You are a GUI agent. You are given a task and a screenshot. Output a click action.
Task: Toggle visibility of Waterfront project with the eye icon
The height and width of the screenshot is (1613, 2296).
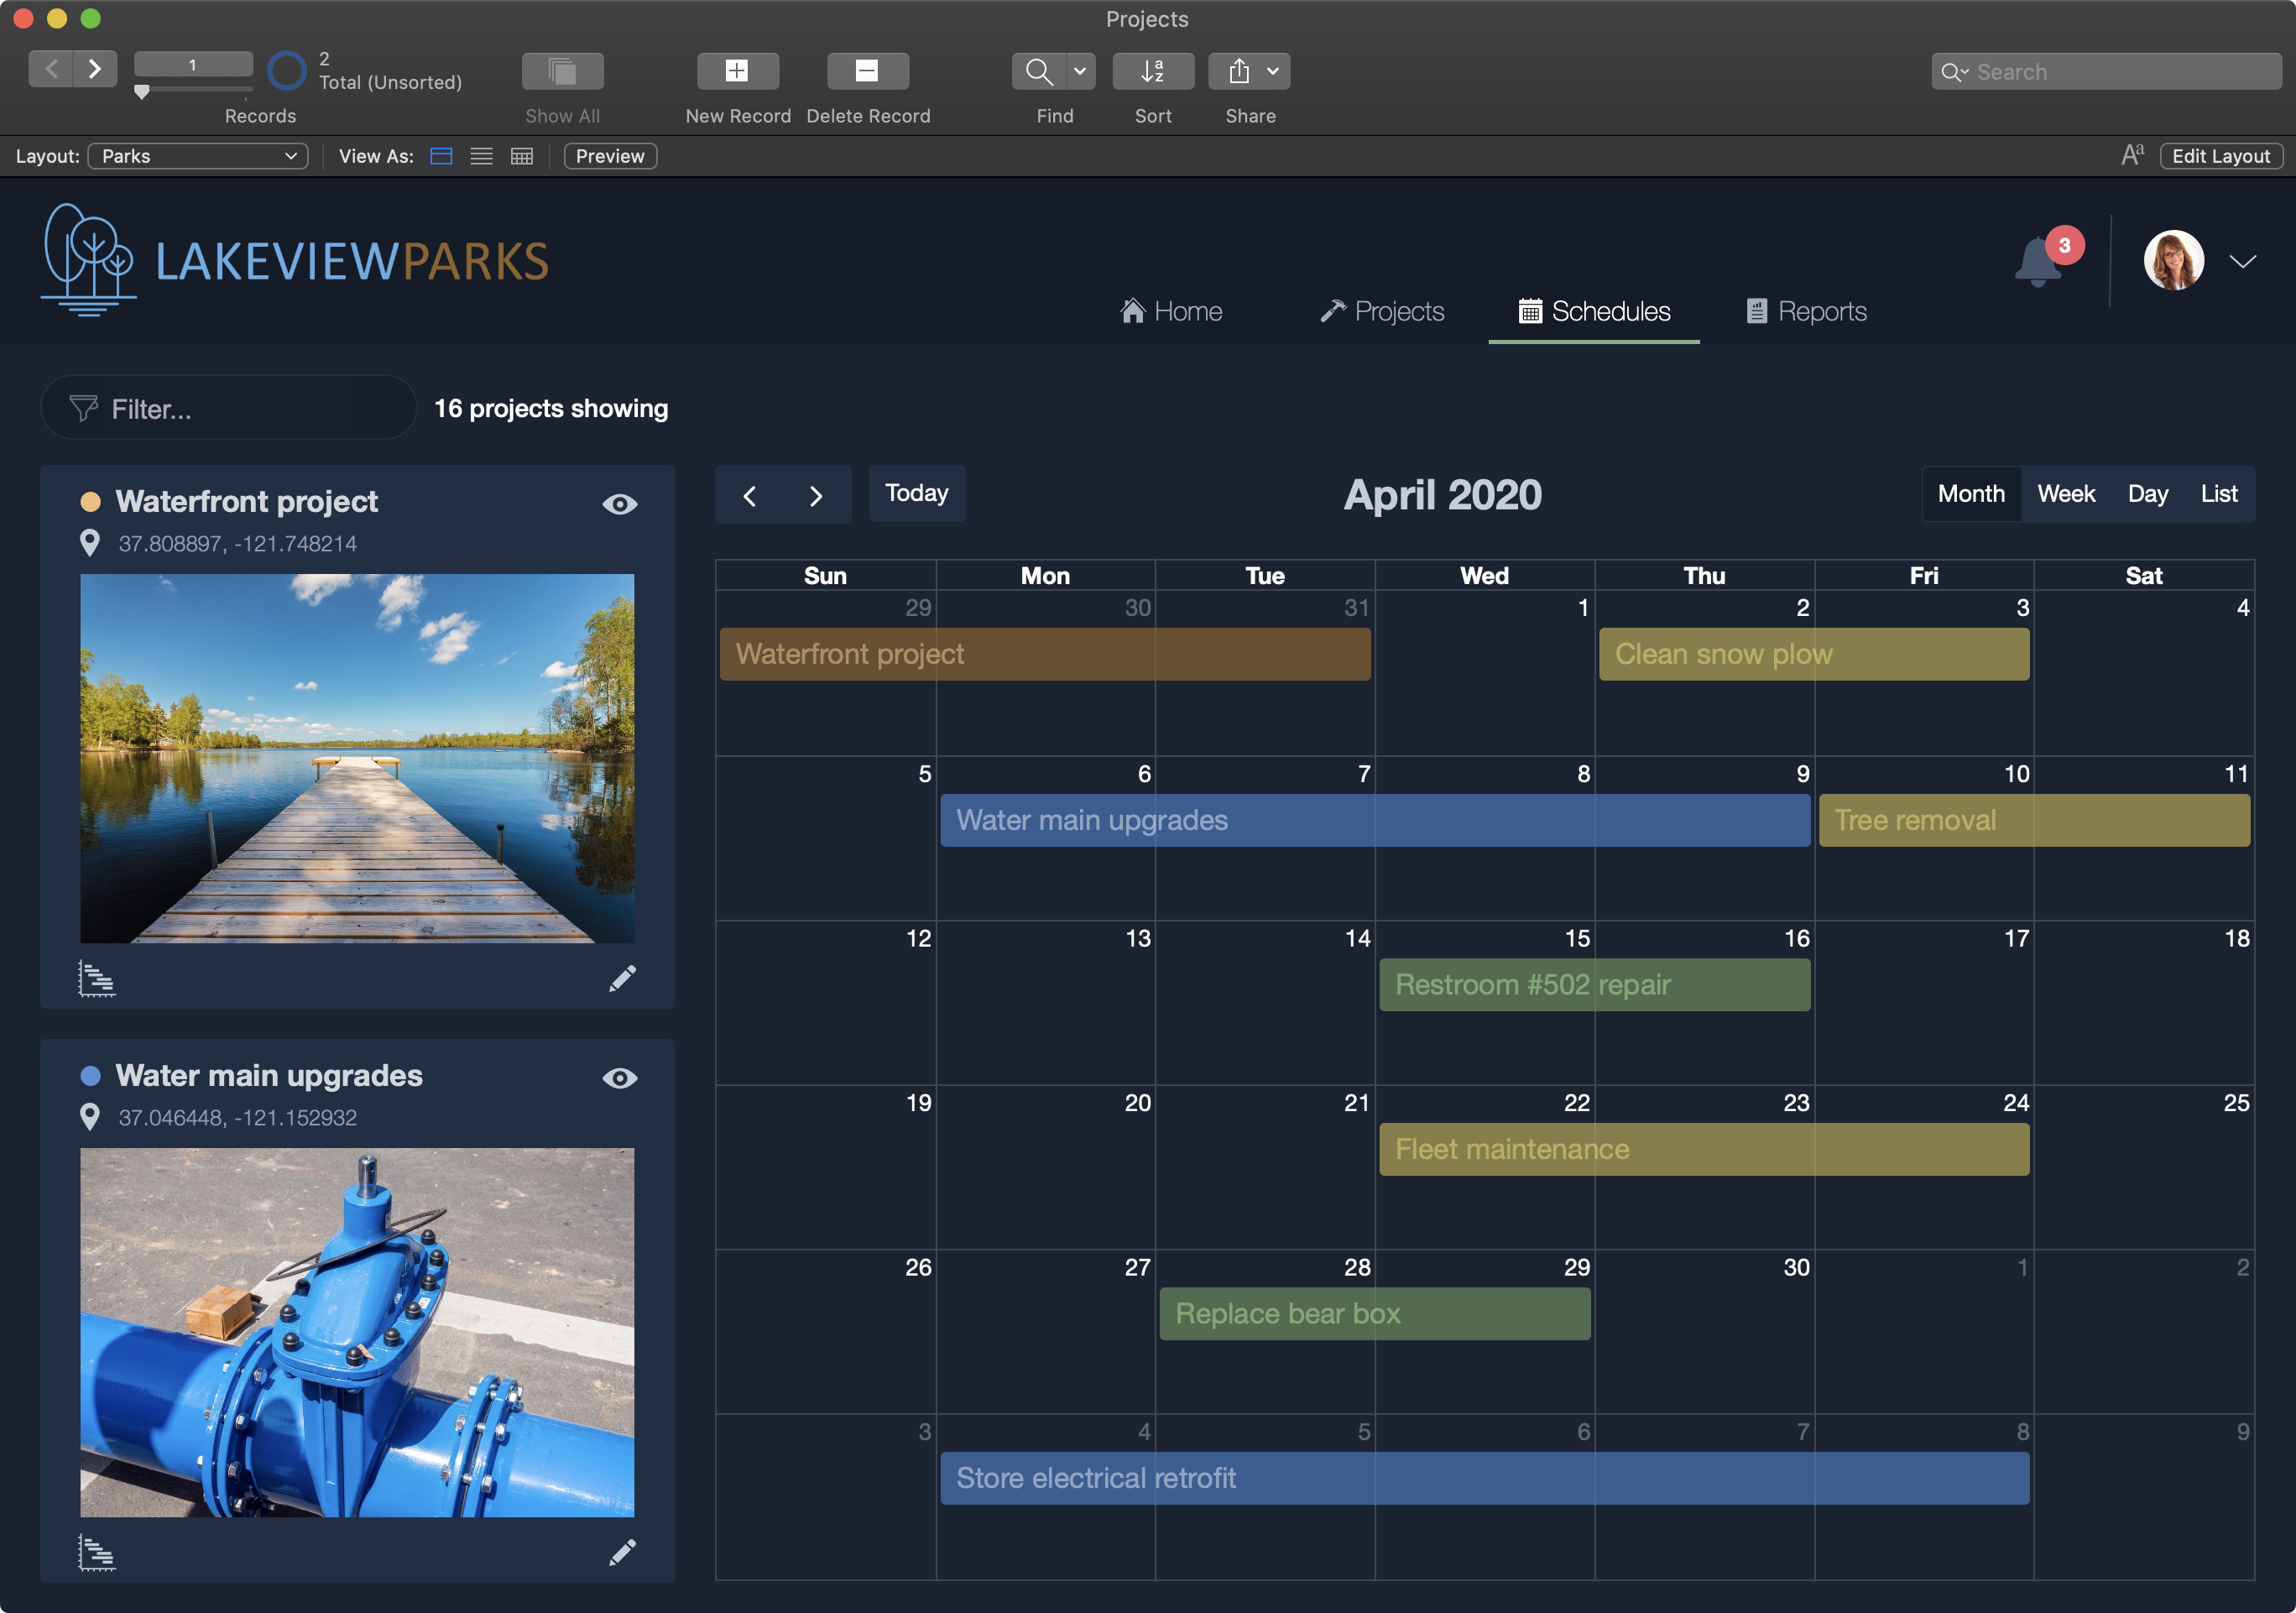click(x=621, y=504)
